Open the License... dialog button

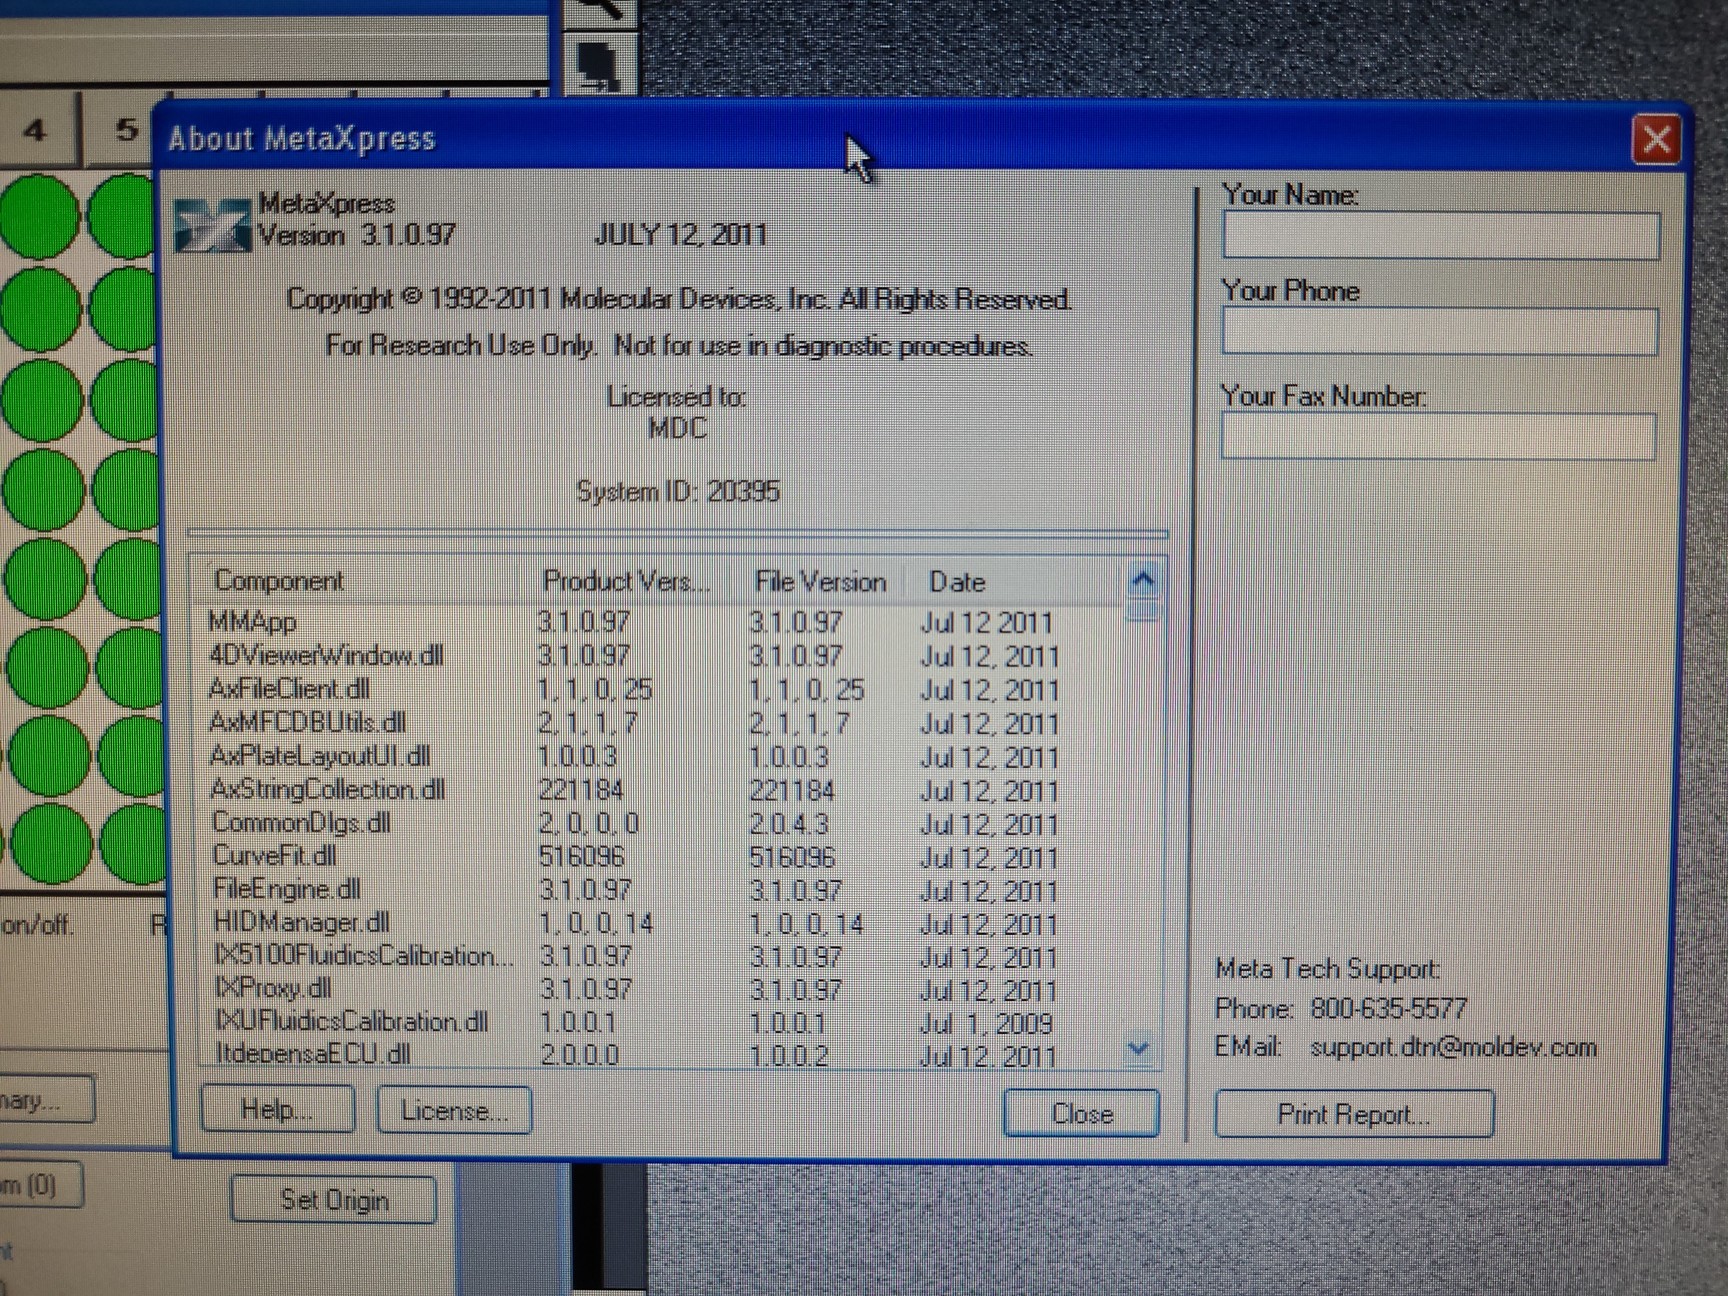coord(454,1111)
